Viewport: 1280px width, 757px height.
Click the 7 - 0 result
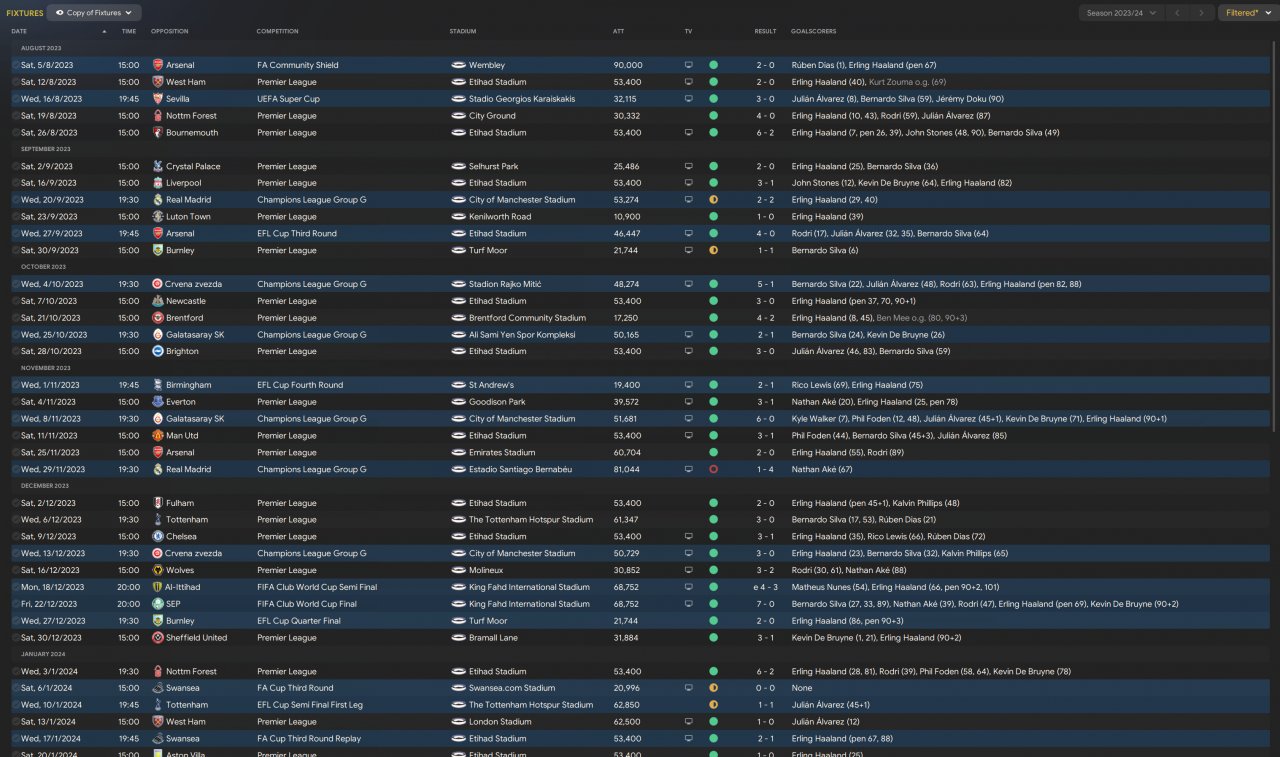point(765,604)
